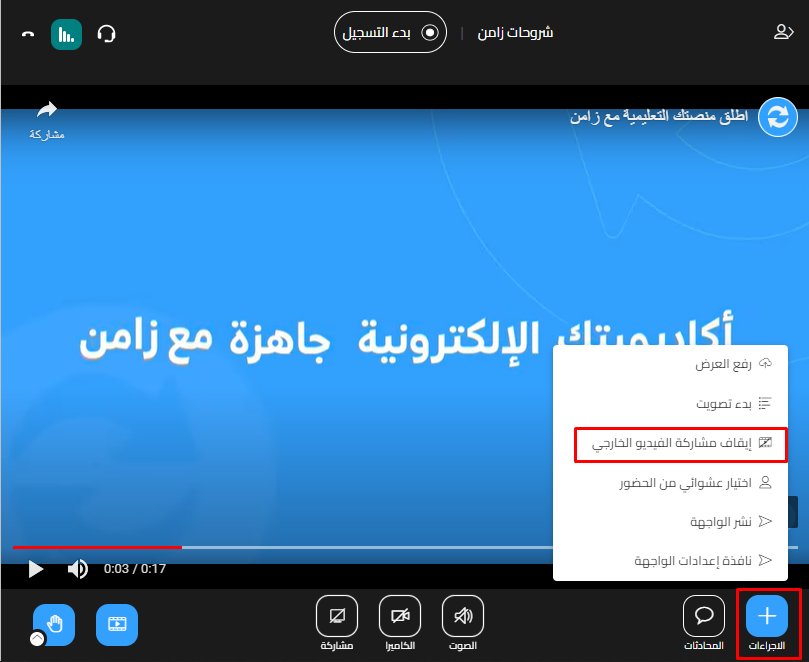This screenshot has height=662, width=809.
Task: Click the video title اطلق منصتك التعليمية مع زامن
Action: [x=659, y=116]
